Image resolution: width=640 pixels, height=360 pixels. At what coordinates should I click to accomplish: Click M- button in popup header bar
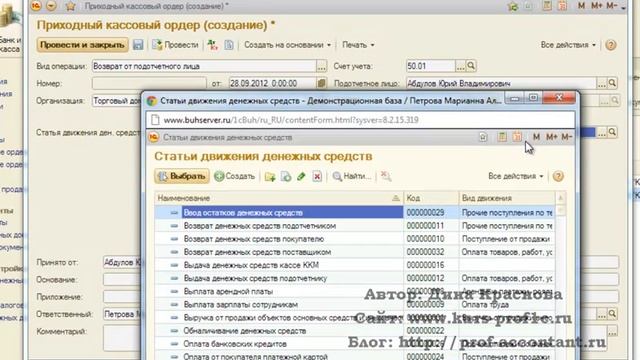click(x=567, y=137)
